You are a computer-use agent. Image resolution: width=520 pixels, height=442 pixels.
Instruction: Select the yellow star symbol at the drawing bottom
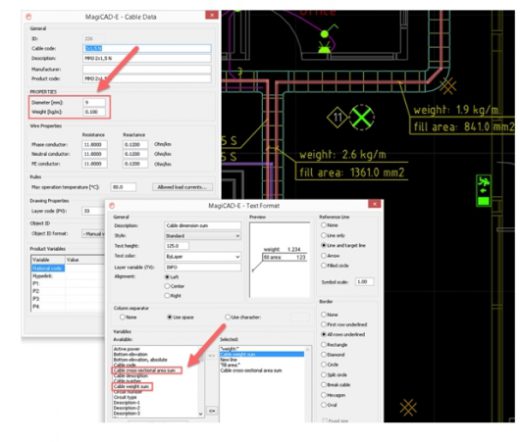point(408,407)
